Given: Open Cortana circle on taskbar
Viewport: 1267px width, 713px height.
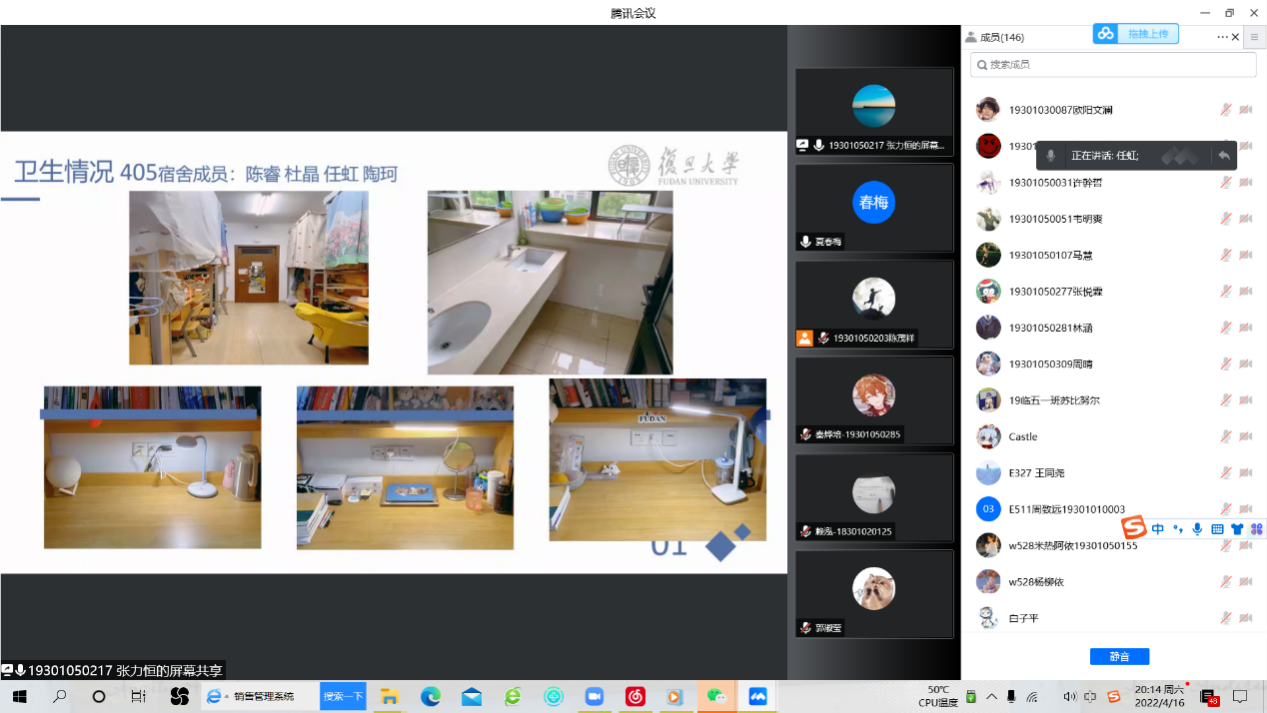Looking at the screenshot, I should pos(99,696).
